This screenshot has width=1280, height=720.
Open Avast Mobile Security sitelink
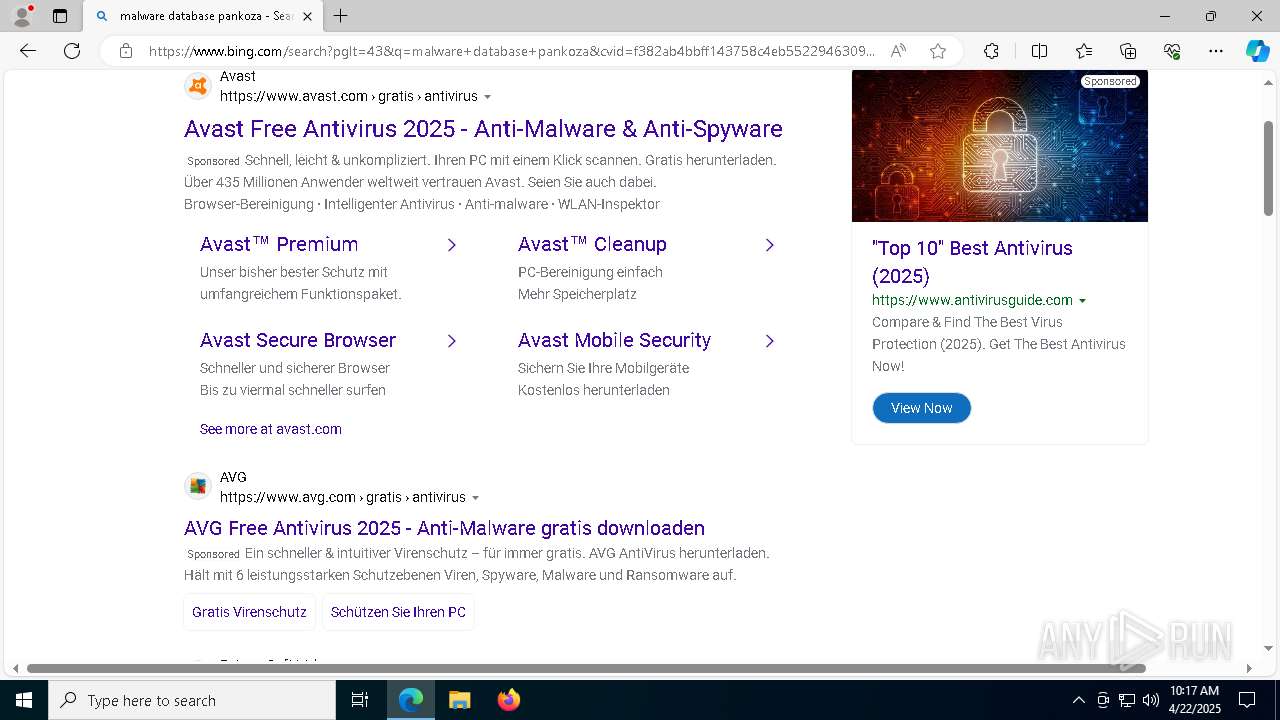tap(614, 340)
